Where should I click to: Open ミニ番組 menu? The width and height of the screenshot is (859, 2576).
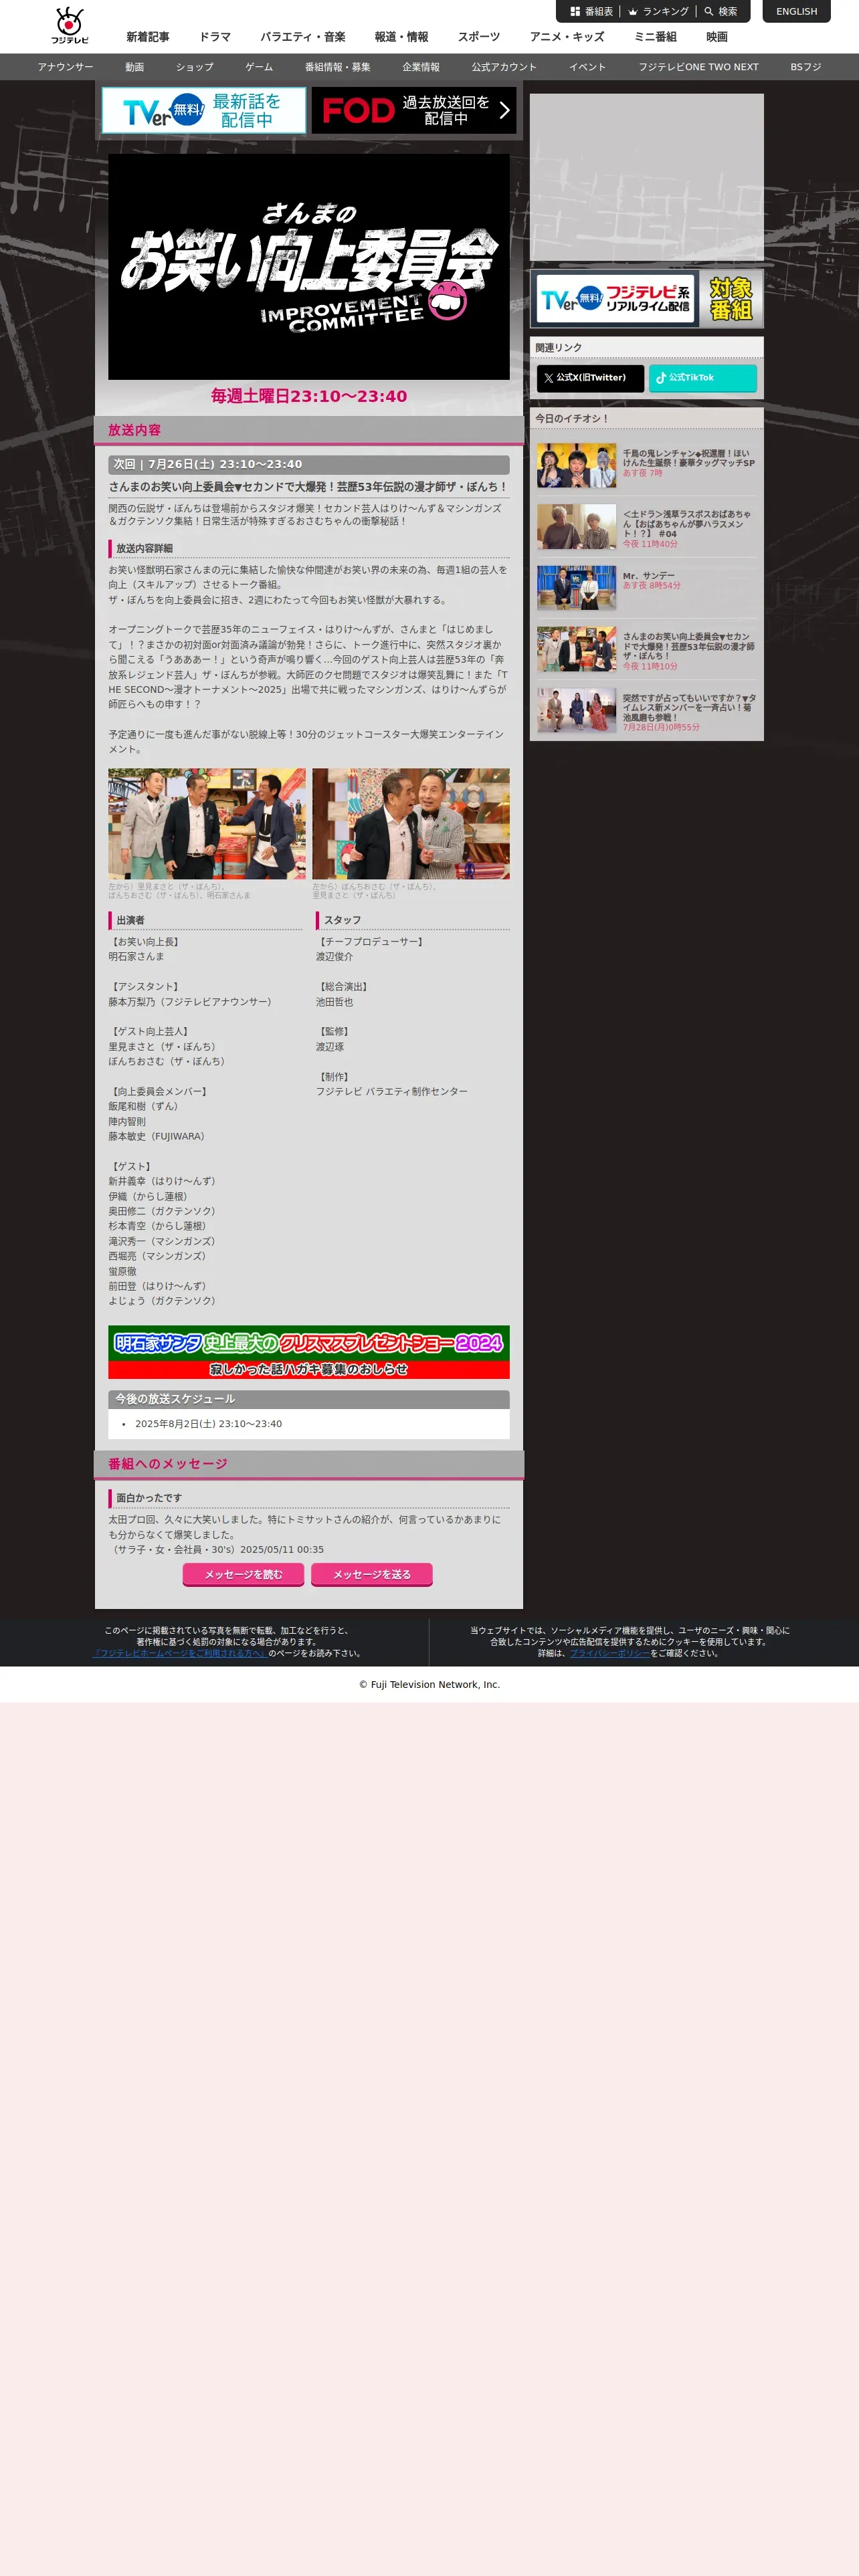click(655, 37)
